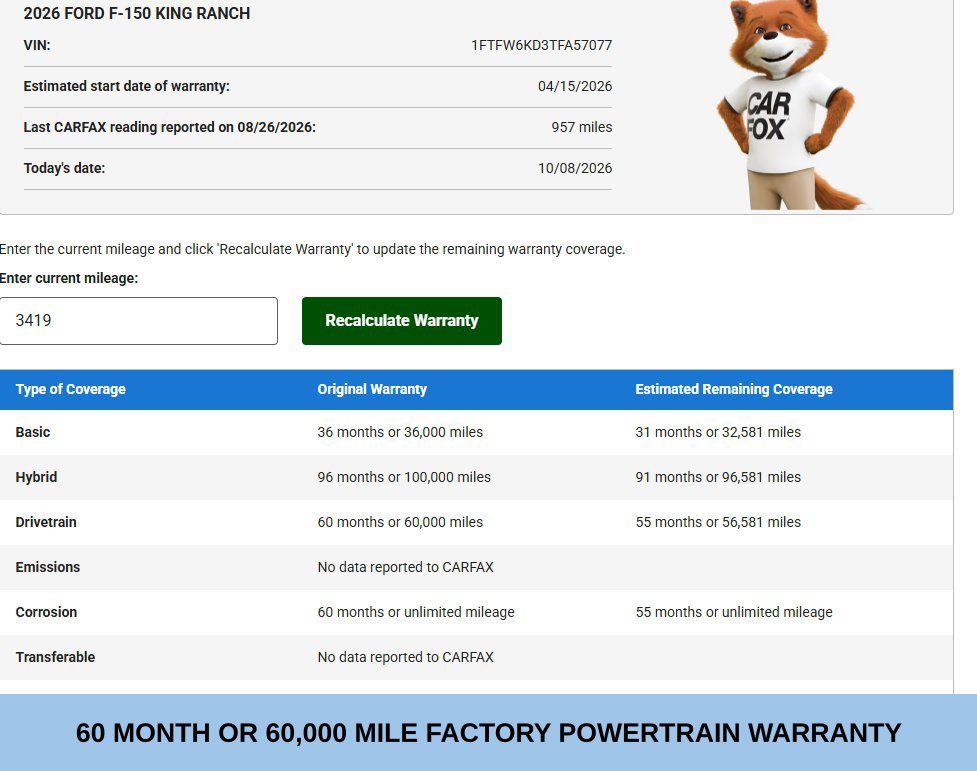Click the Recalculate Warranty button
The height and width of the screenshot is (771, 977).
[x=401, y=320]
